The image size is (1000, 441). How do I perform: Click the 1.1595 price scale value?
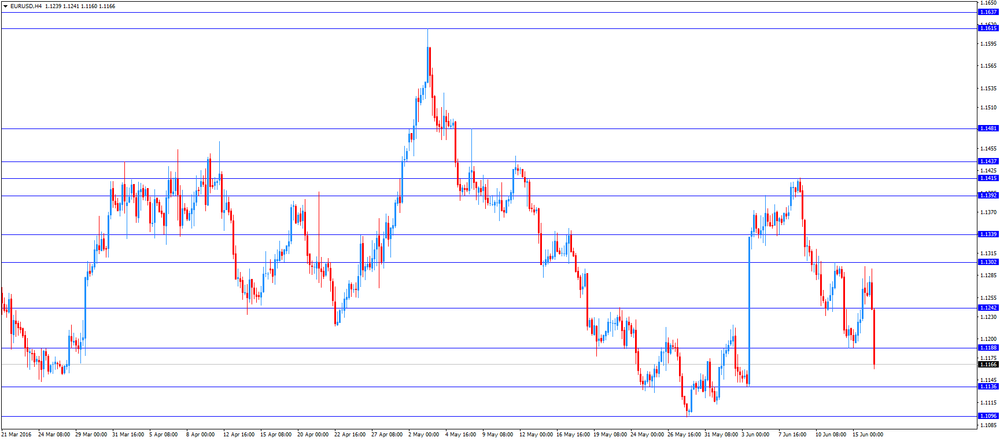tap(989, 44)
